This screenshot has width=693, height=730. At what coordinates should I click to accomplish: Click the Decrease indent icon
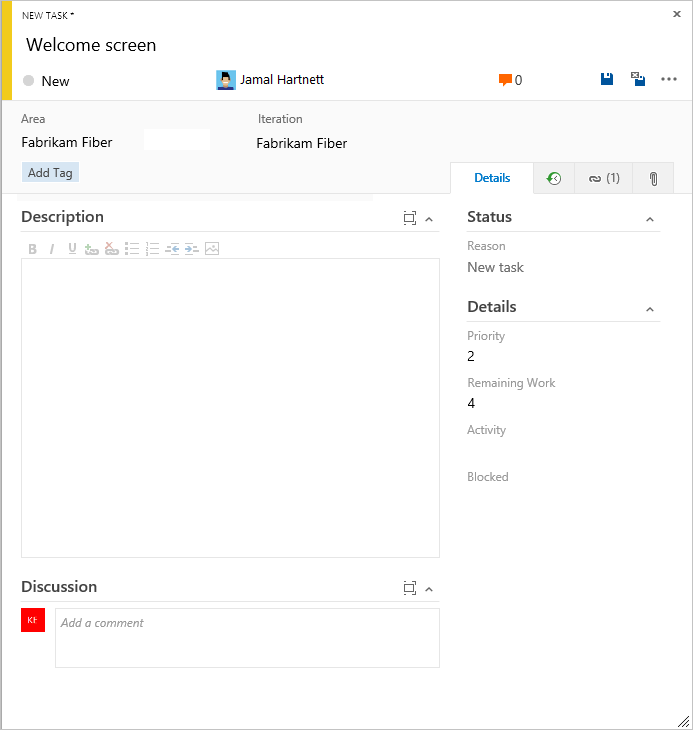point(172,249)
